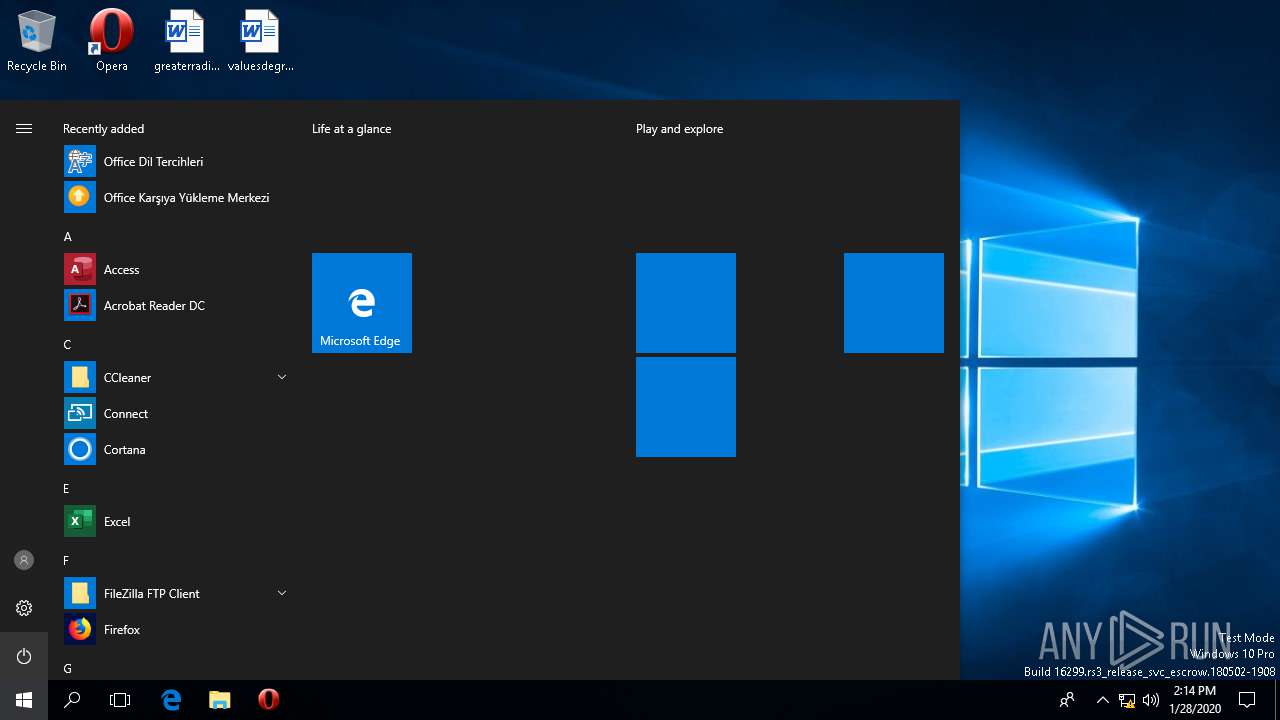Open the CCleaner folder icon
This screenshot has height=720, width=1280.
(x=80, y=378)
